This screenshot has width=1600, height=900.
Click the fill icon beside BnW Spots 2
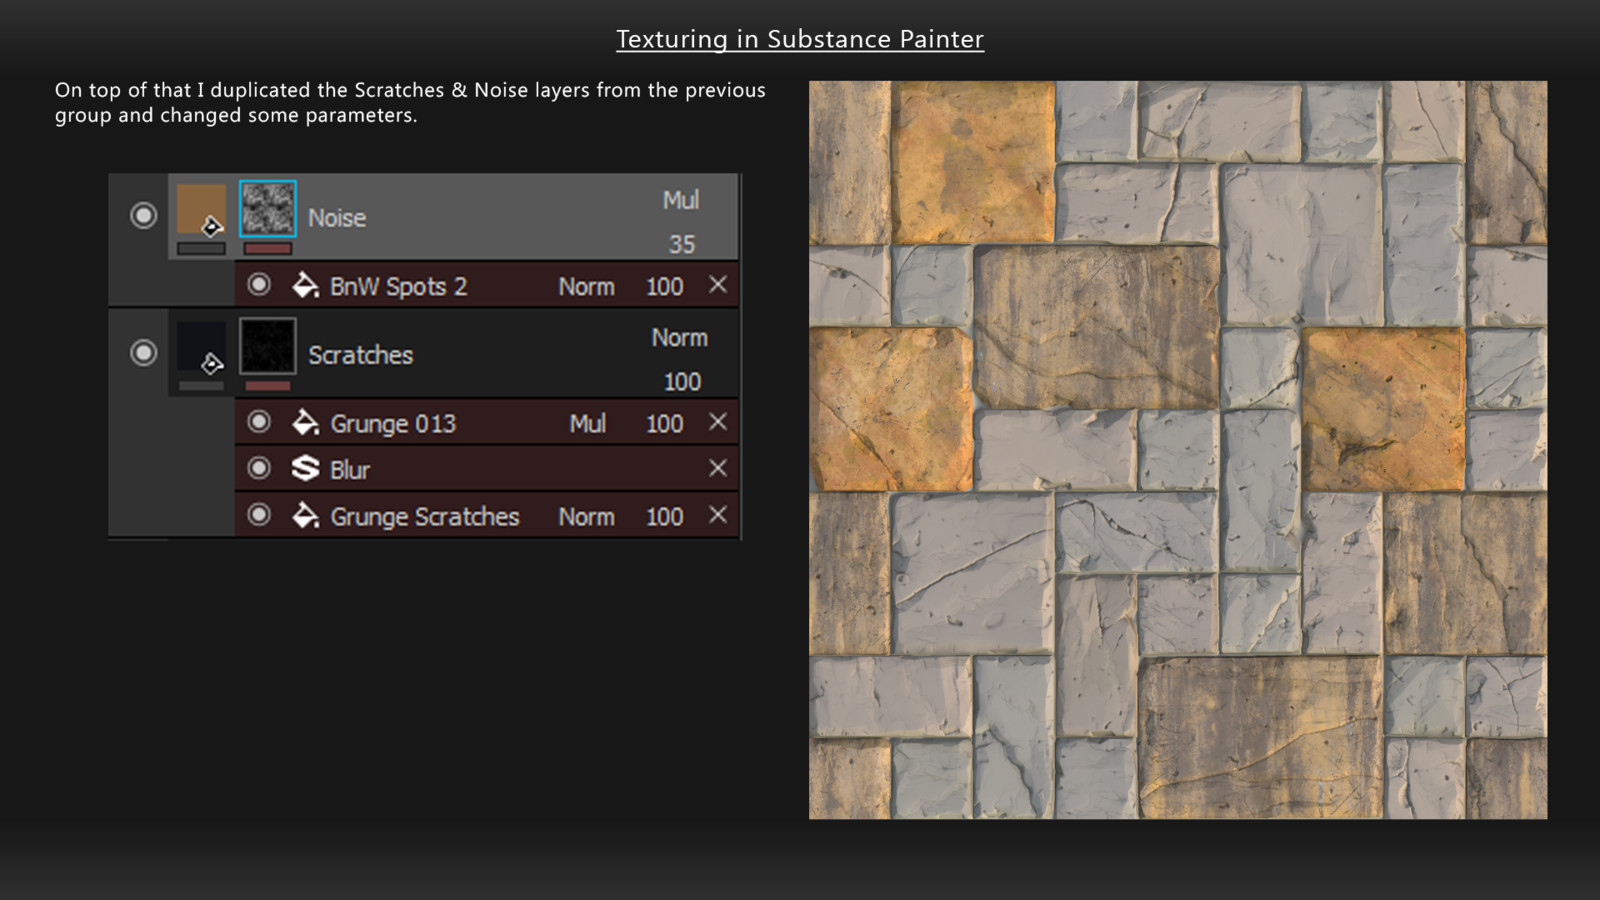[x=305, y=285]
